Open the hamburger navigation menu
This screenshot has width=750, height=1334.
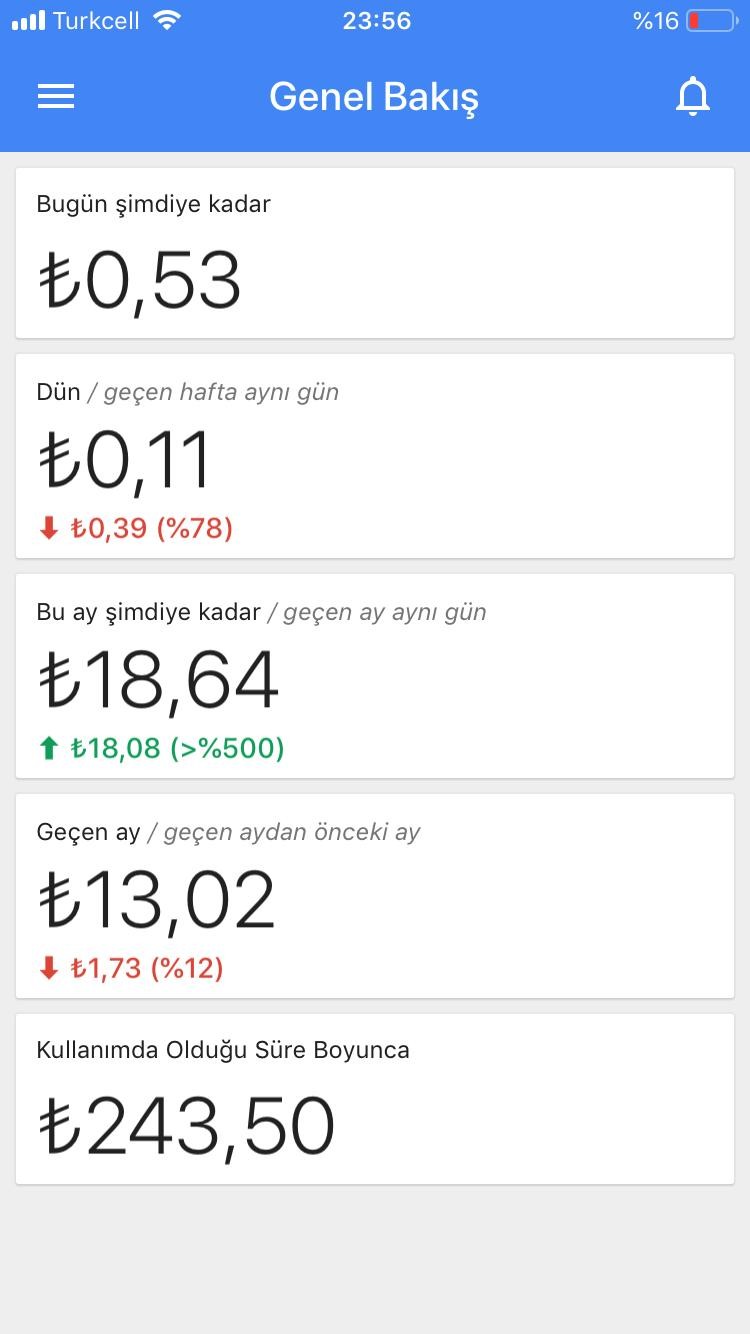click(56, 96)
